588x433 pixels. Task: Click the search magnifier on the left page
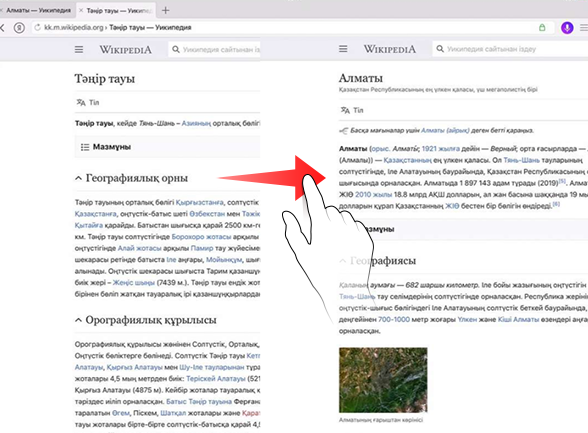click(x=176, y=49)
